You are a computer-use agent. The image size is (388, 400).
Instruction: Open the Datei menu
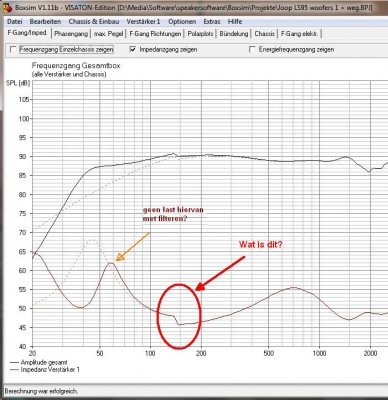pos(15,22)
